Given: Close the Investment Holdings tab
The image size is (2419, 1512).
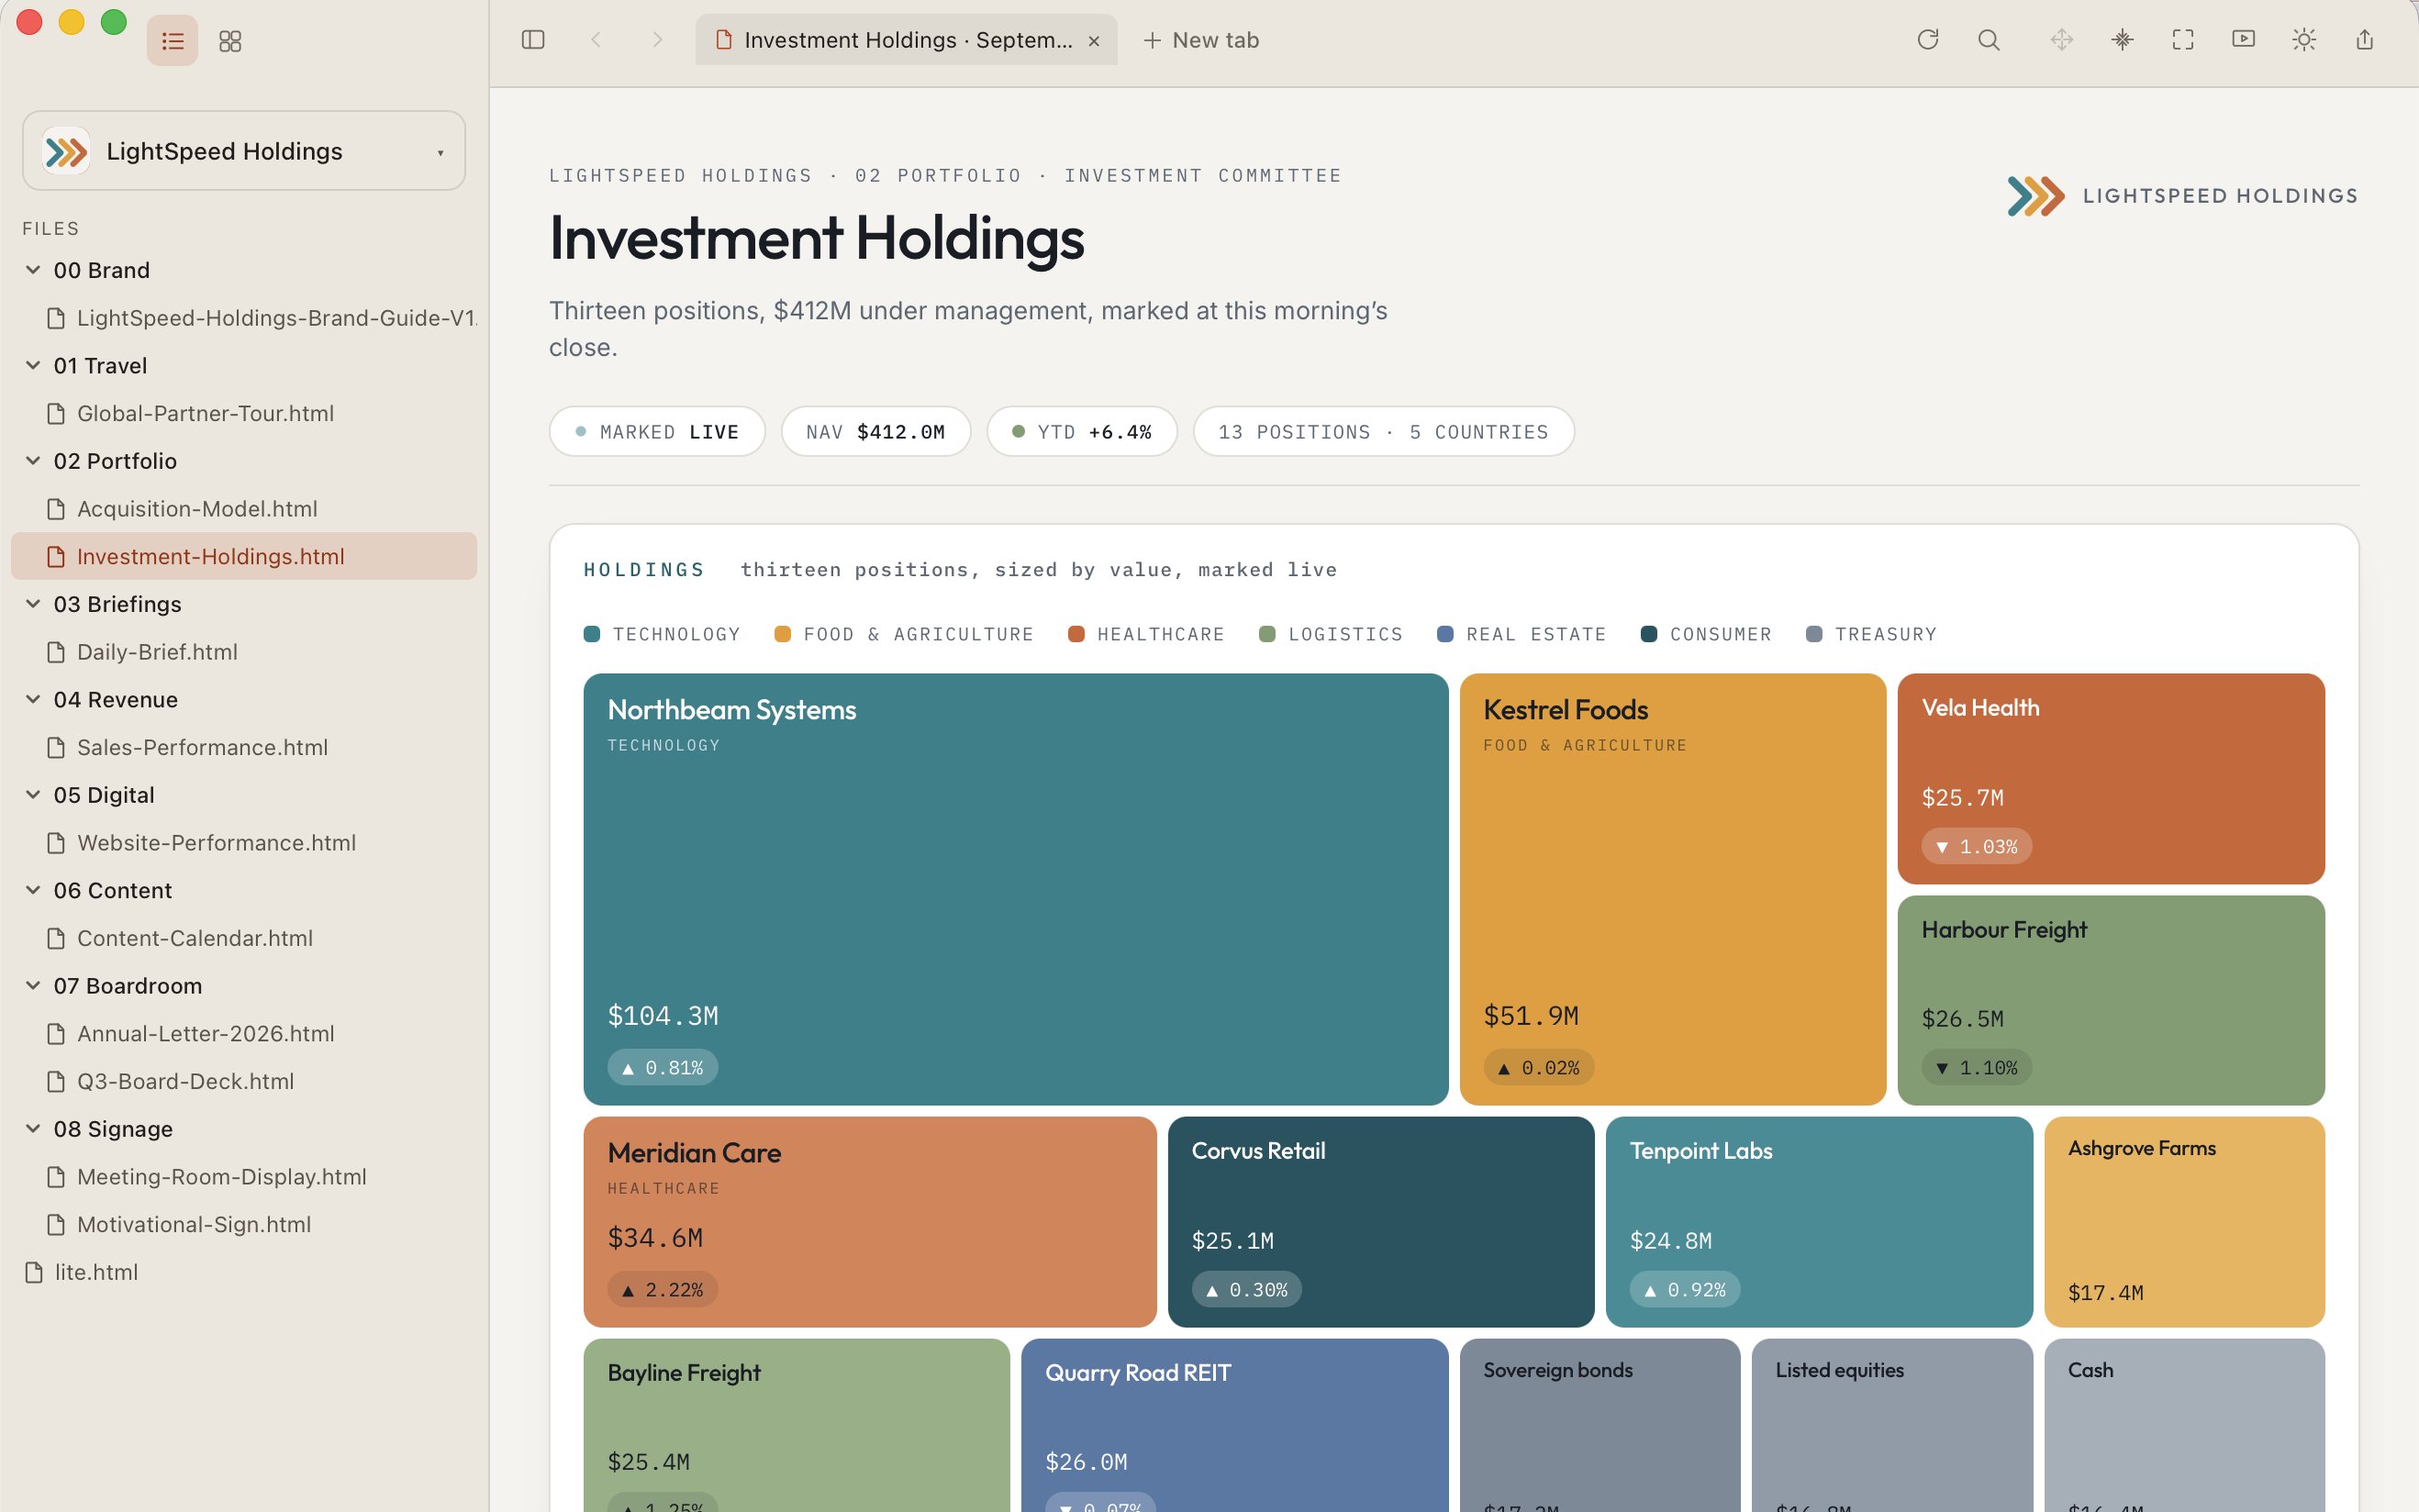Looking at the screenshot, I should tap(1094, 41).
